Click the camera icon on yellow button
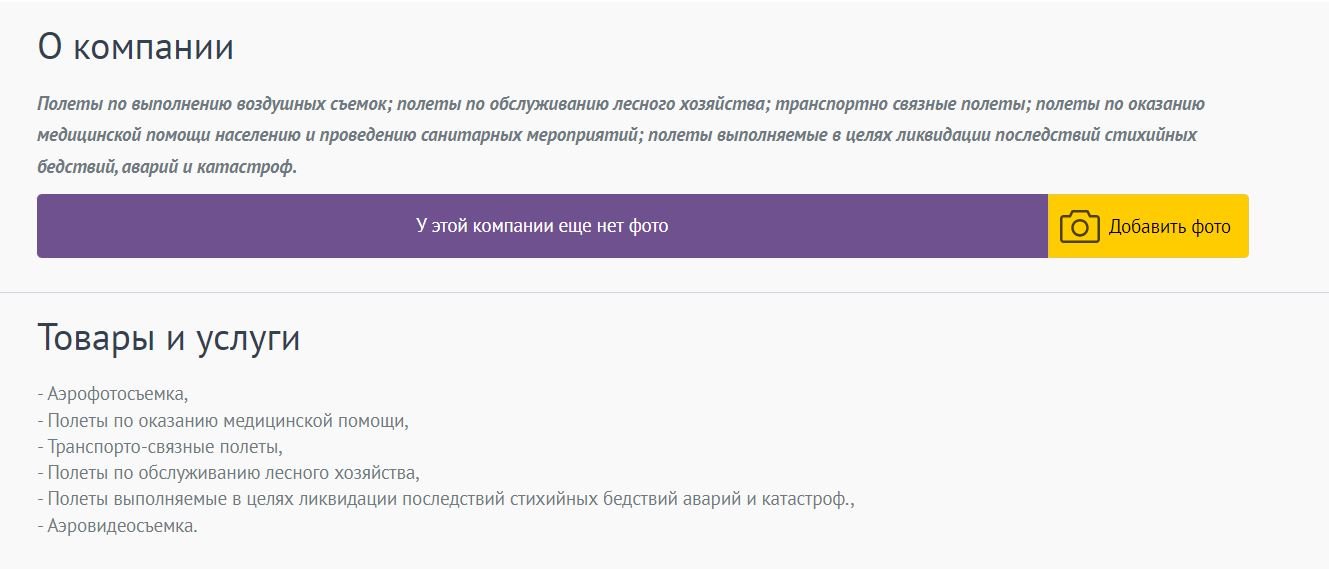The width and height of the screenshot is (1329, 569). [x=1079, y=227]
